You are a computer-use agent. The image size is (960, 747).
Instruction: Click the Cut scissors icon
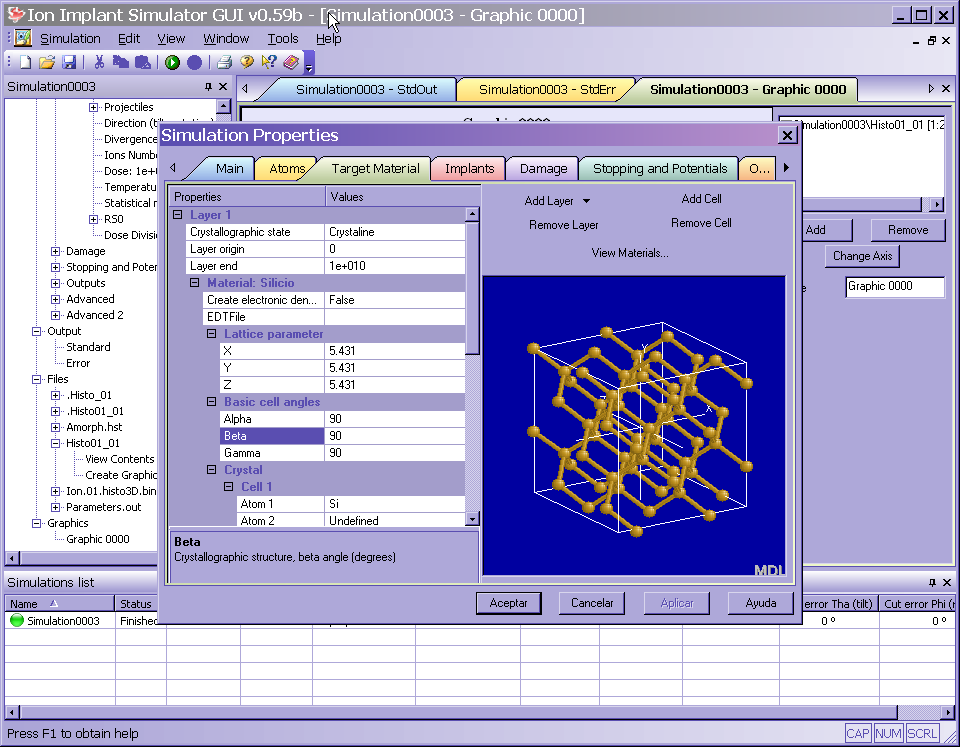[x=99, y=62]
